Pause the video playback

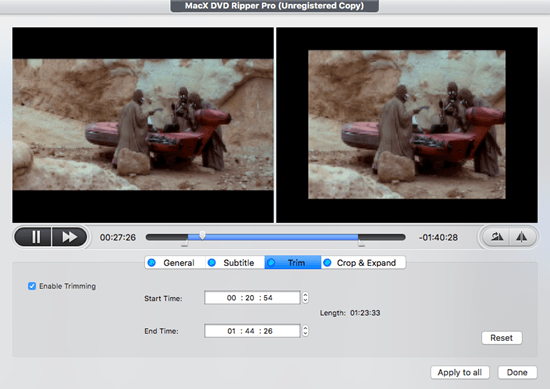point(34,237)
